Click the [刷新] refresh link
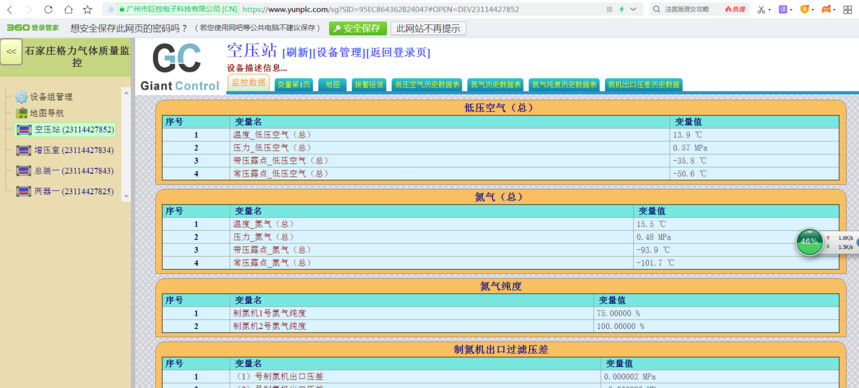859x388 pixels. pyautogui.click(x=296, y=53)
